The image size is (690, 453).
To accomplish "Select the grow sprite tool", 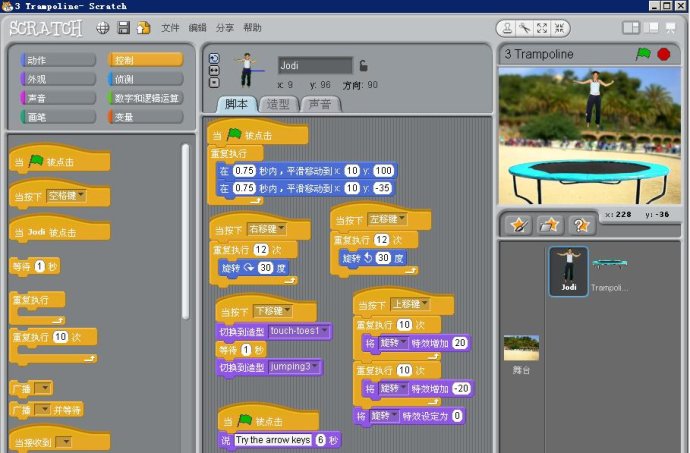I will pyautogui.click(x=542, y=29).
